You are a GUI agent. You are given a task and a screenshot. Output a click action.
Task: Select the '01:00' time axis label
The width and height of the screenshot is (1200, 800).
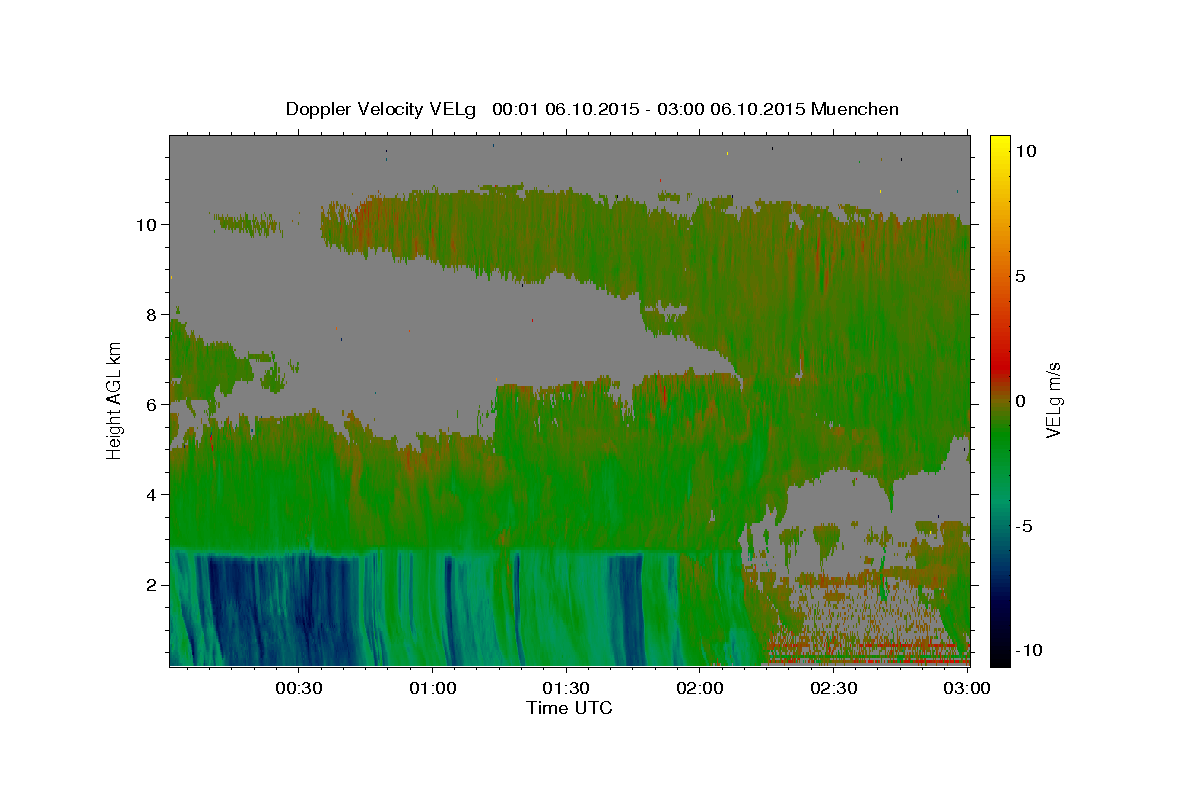tap(432, 688)
